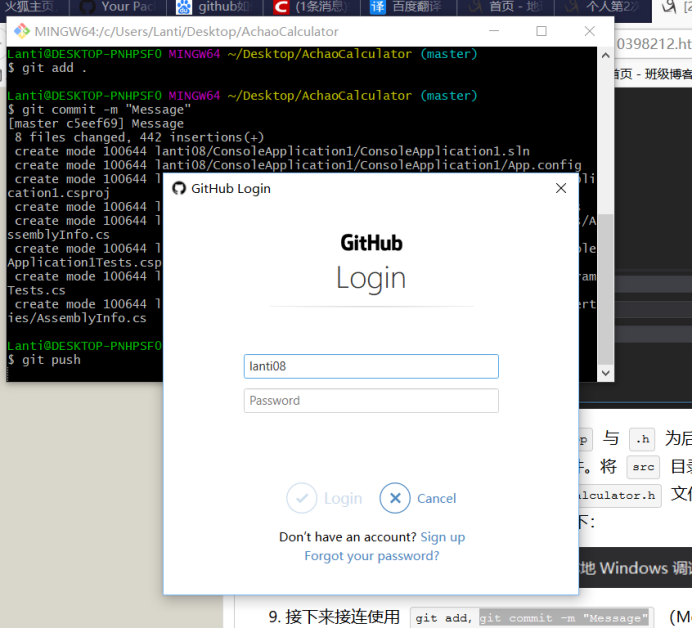The width and height of the screenshot is (692, 629).
Task: Click the 'lculator.h' code tag in webpage
Action: (x=619, y=496)
